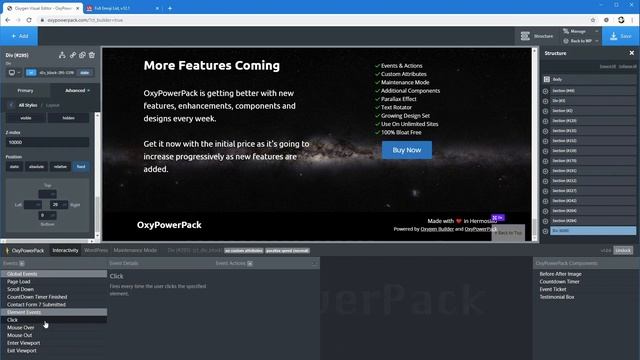Set position to static
The height and width of the screenshot is (360, 640).
[x=14, y=167]
